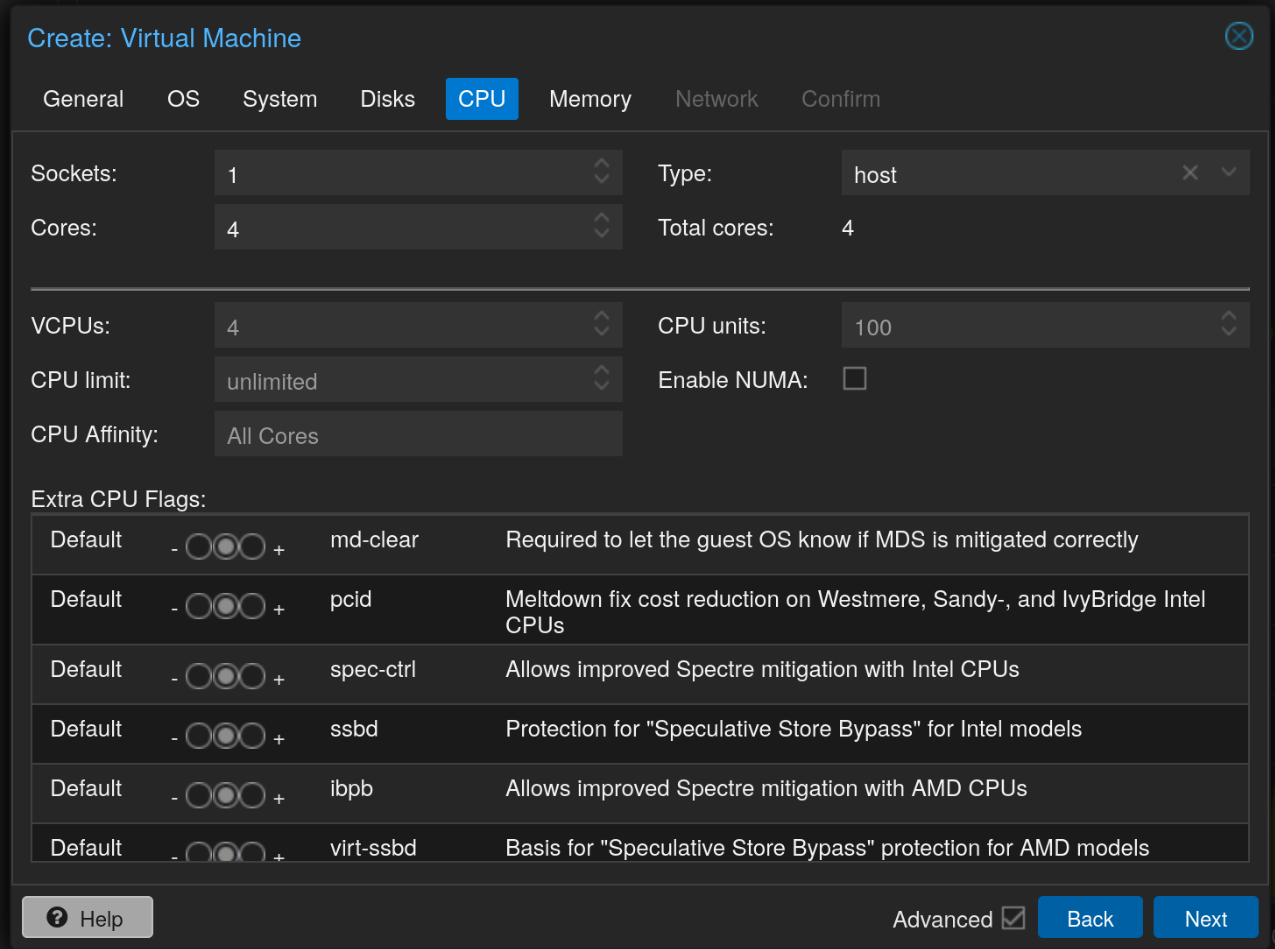Expand the Type combo box chevron
The height and width of the screenshot is (949, 1275).
pos(1229,172)
